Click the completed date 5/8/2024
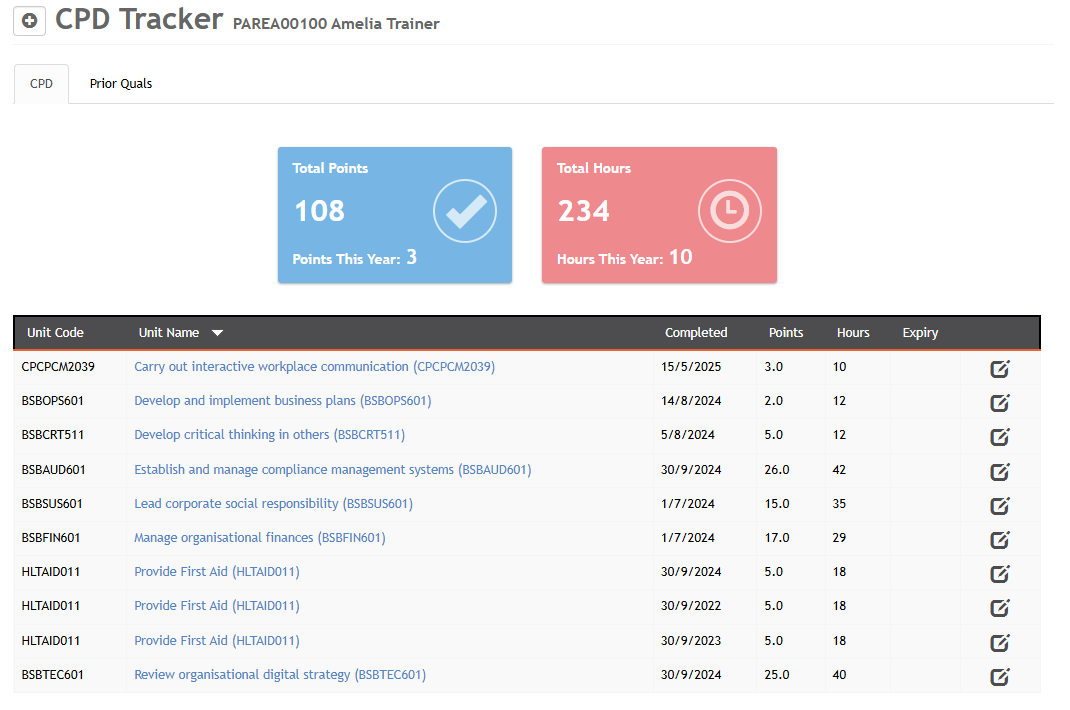The image size is (1070, 710). [687, 435]
